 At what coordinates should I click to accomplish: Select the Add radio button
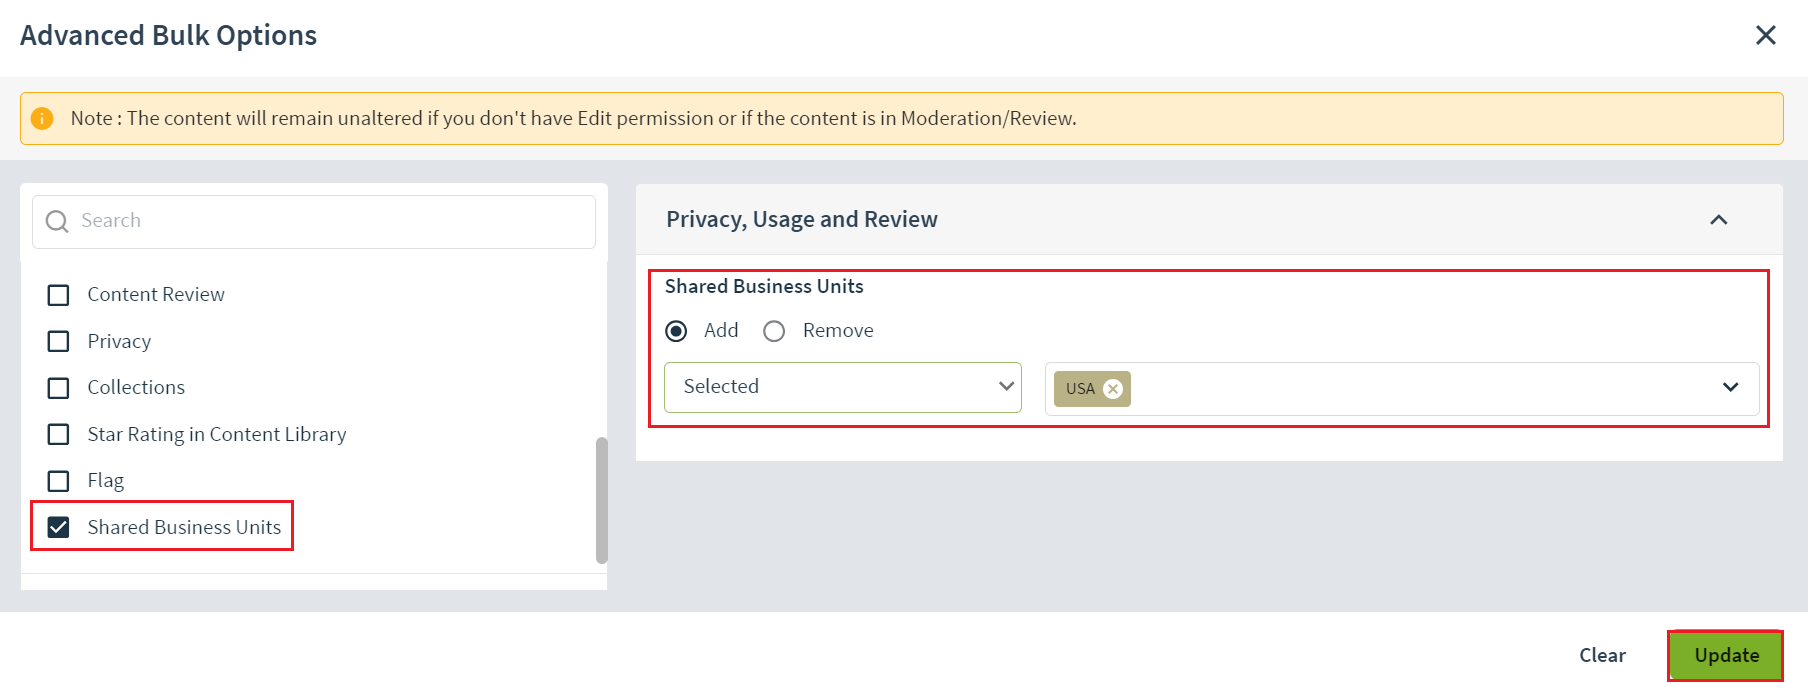(x=676, y=331)
